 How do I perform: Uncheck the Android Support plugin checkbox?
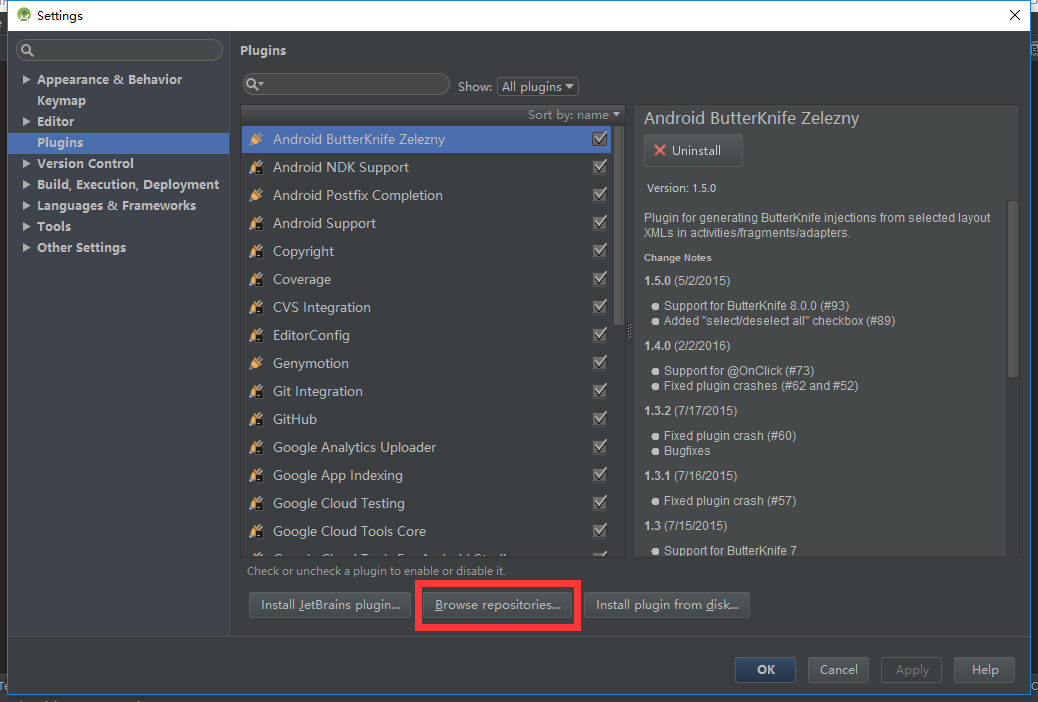600,223
